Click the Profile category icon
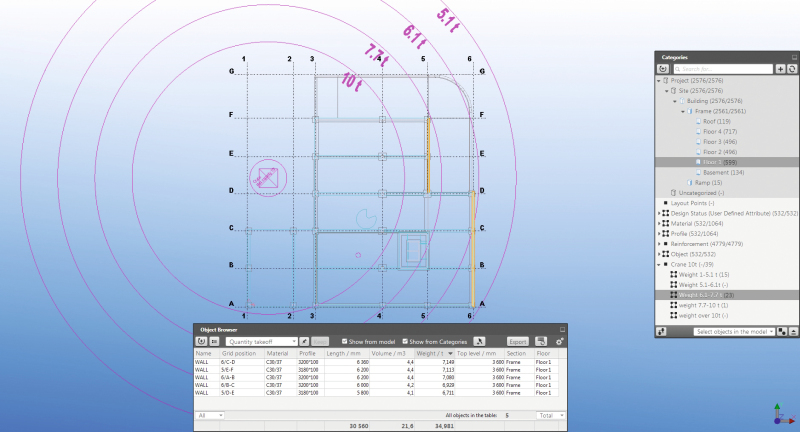Image resolution: width=800 pixels, height=432 pixels. [x=666, y=234]
